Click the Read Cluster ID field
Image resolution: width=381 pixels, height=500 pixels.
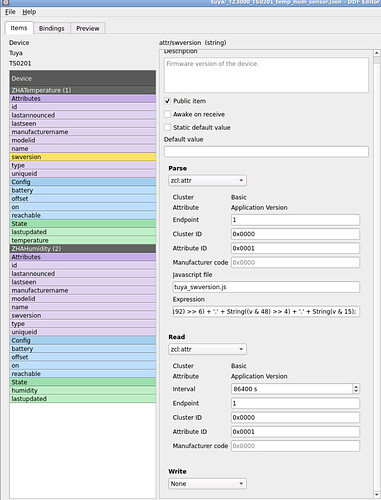[295, 417]
